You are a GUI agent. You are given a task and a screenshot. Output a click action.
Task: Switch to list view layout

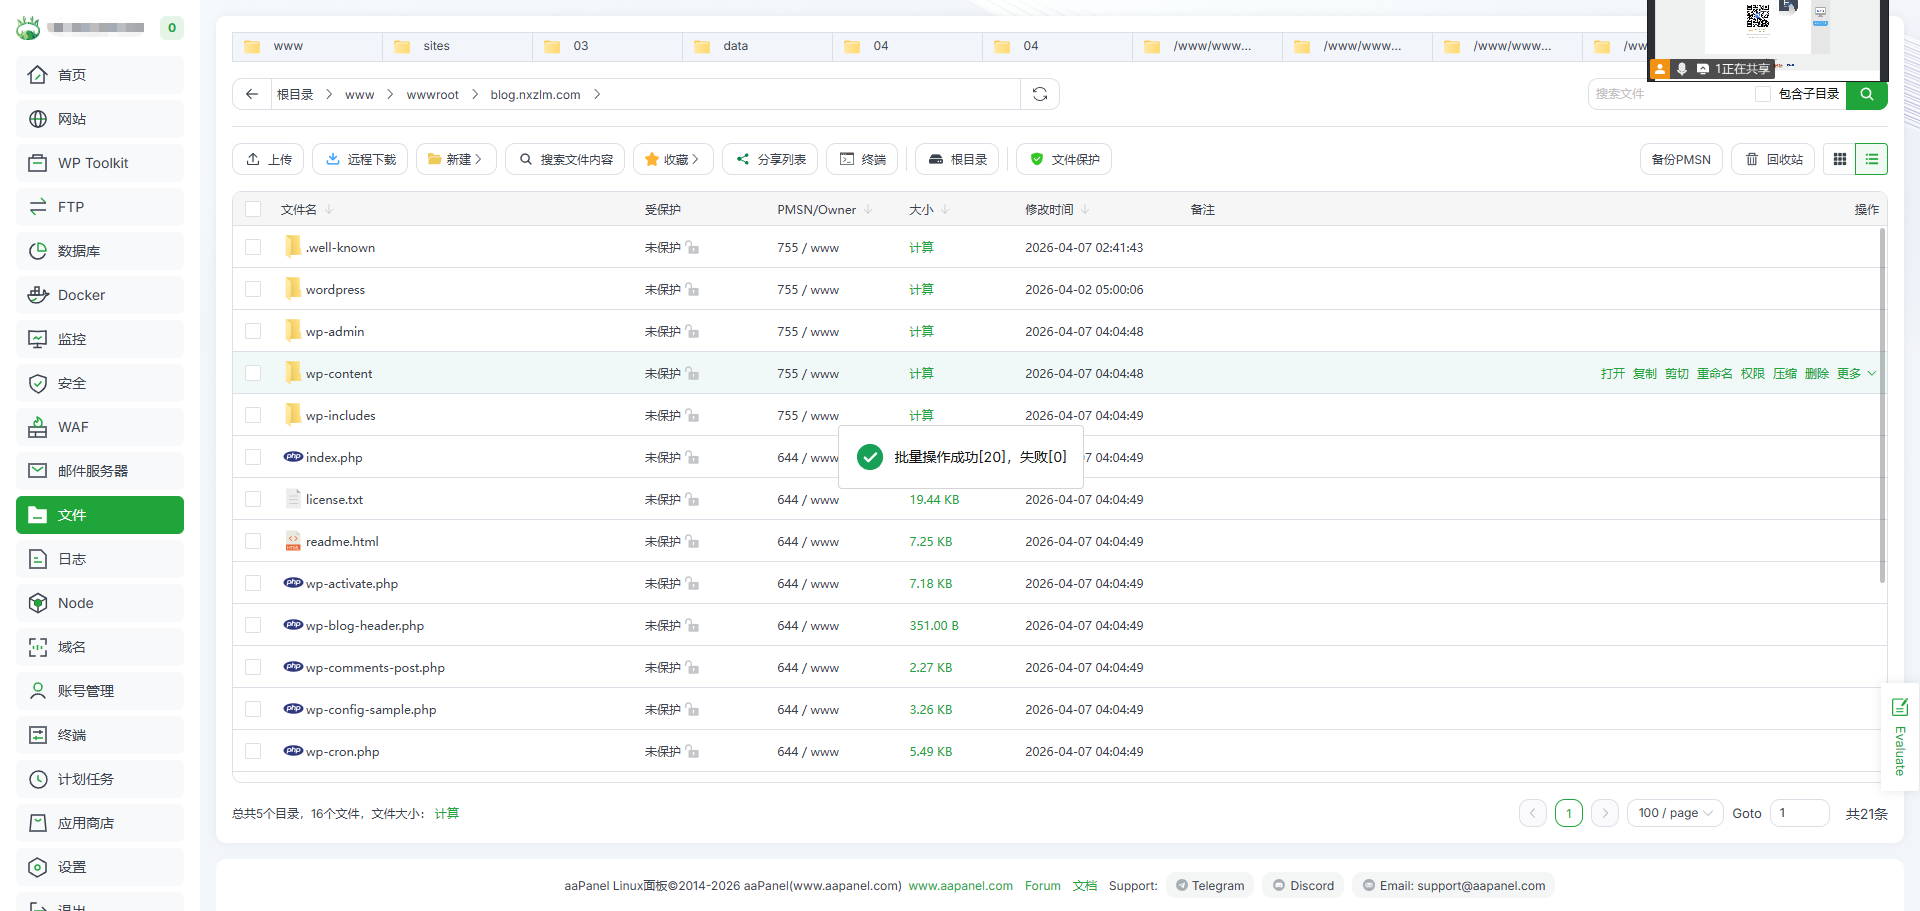[x=1871, y=159]
